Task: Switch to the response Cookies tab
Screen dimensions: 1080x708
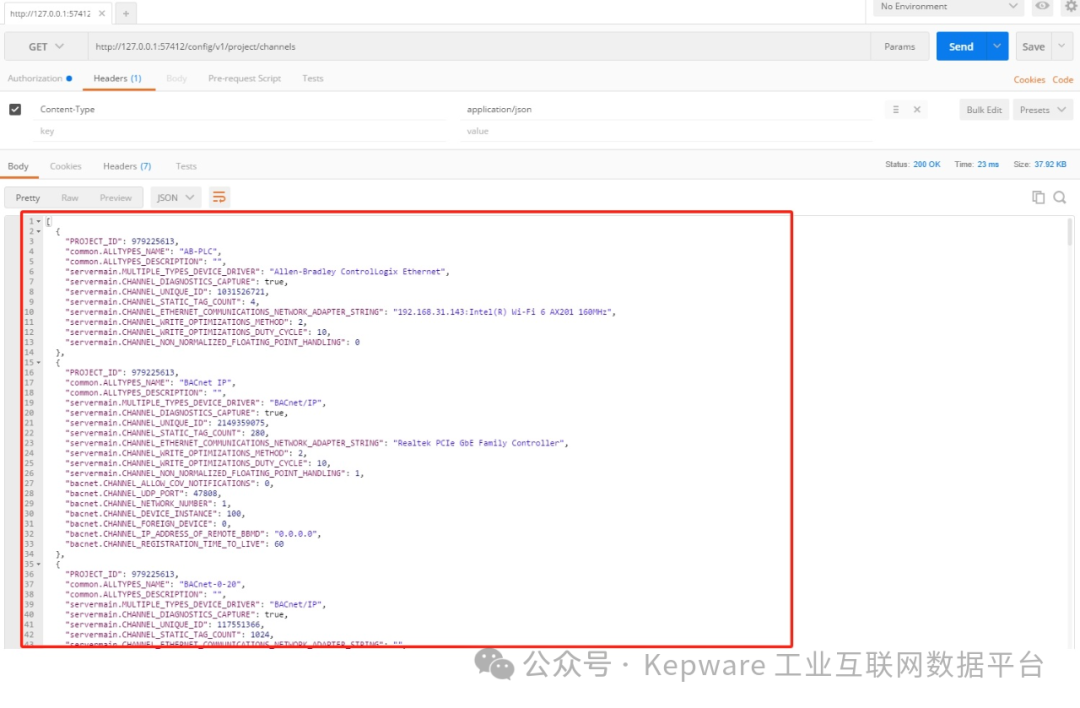Action: point(65,167)
